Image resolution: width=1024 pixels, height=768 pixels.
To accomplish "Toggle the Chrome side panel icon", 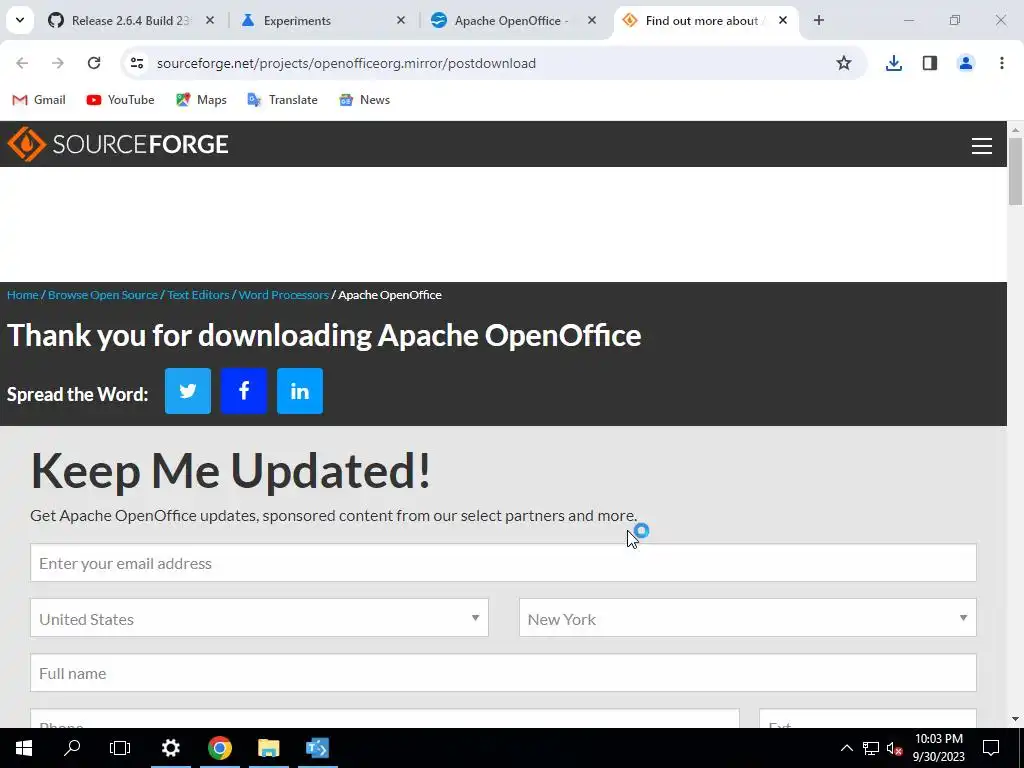I will tap(930, 63).
